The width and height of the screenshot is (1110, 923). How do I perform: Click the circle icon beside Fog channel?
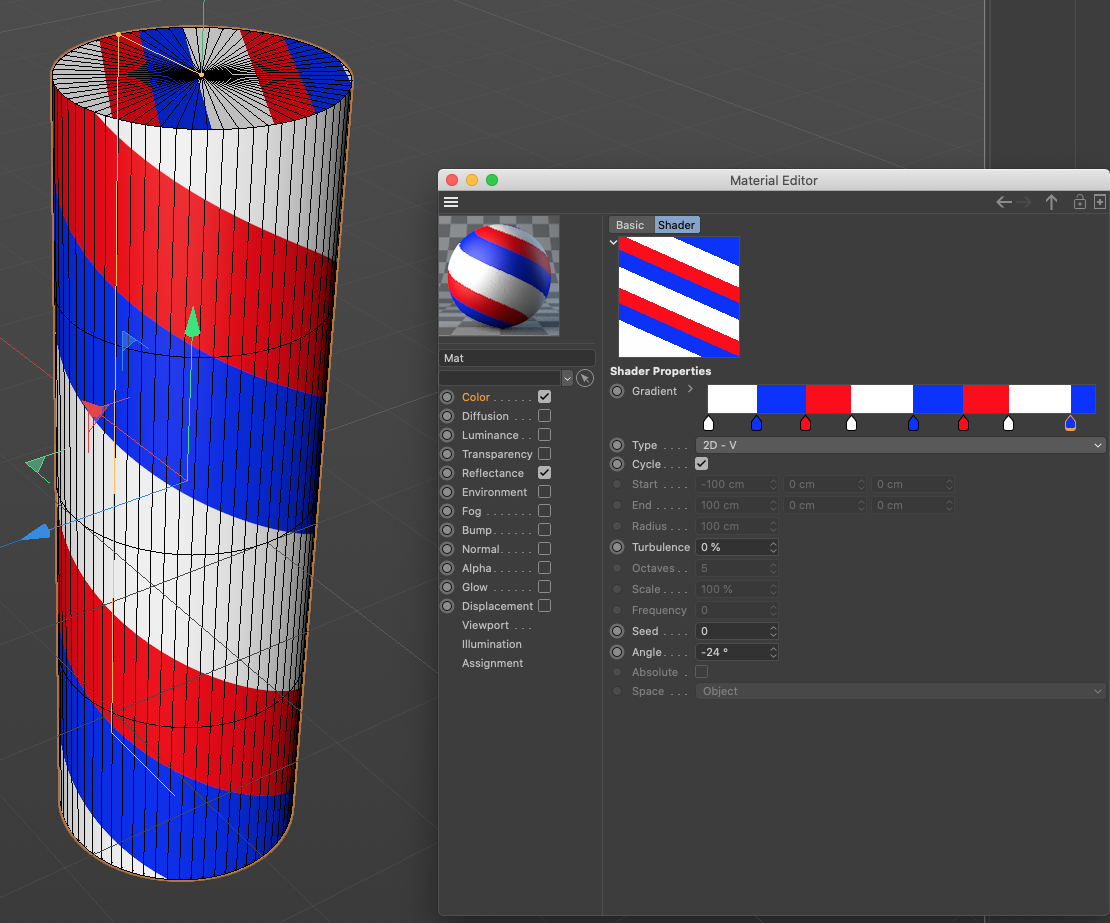447,511
